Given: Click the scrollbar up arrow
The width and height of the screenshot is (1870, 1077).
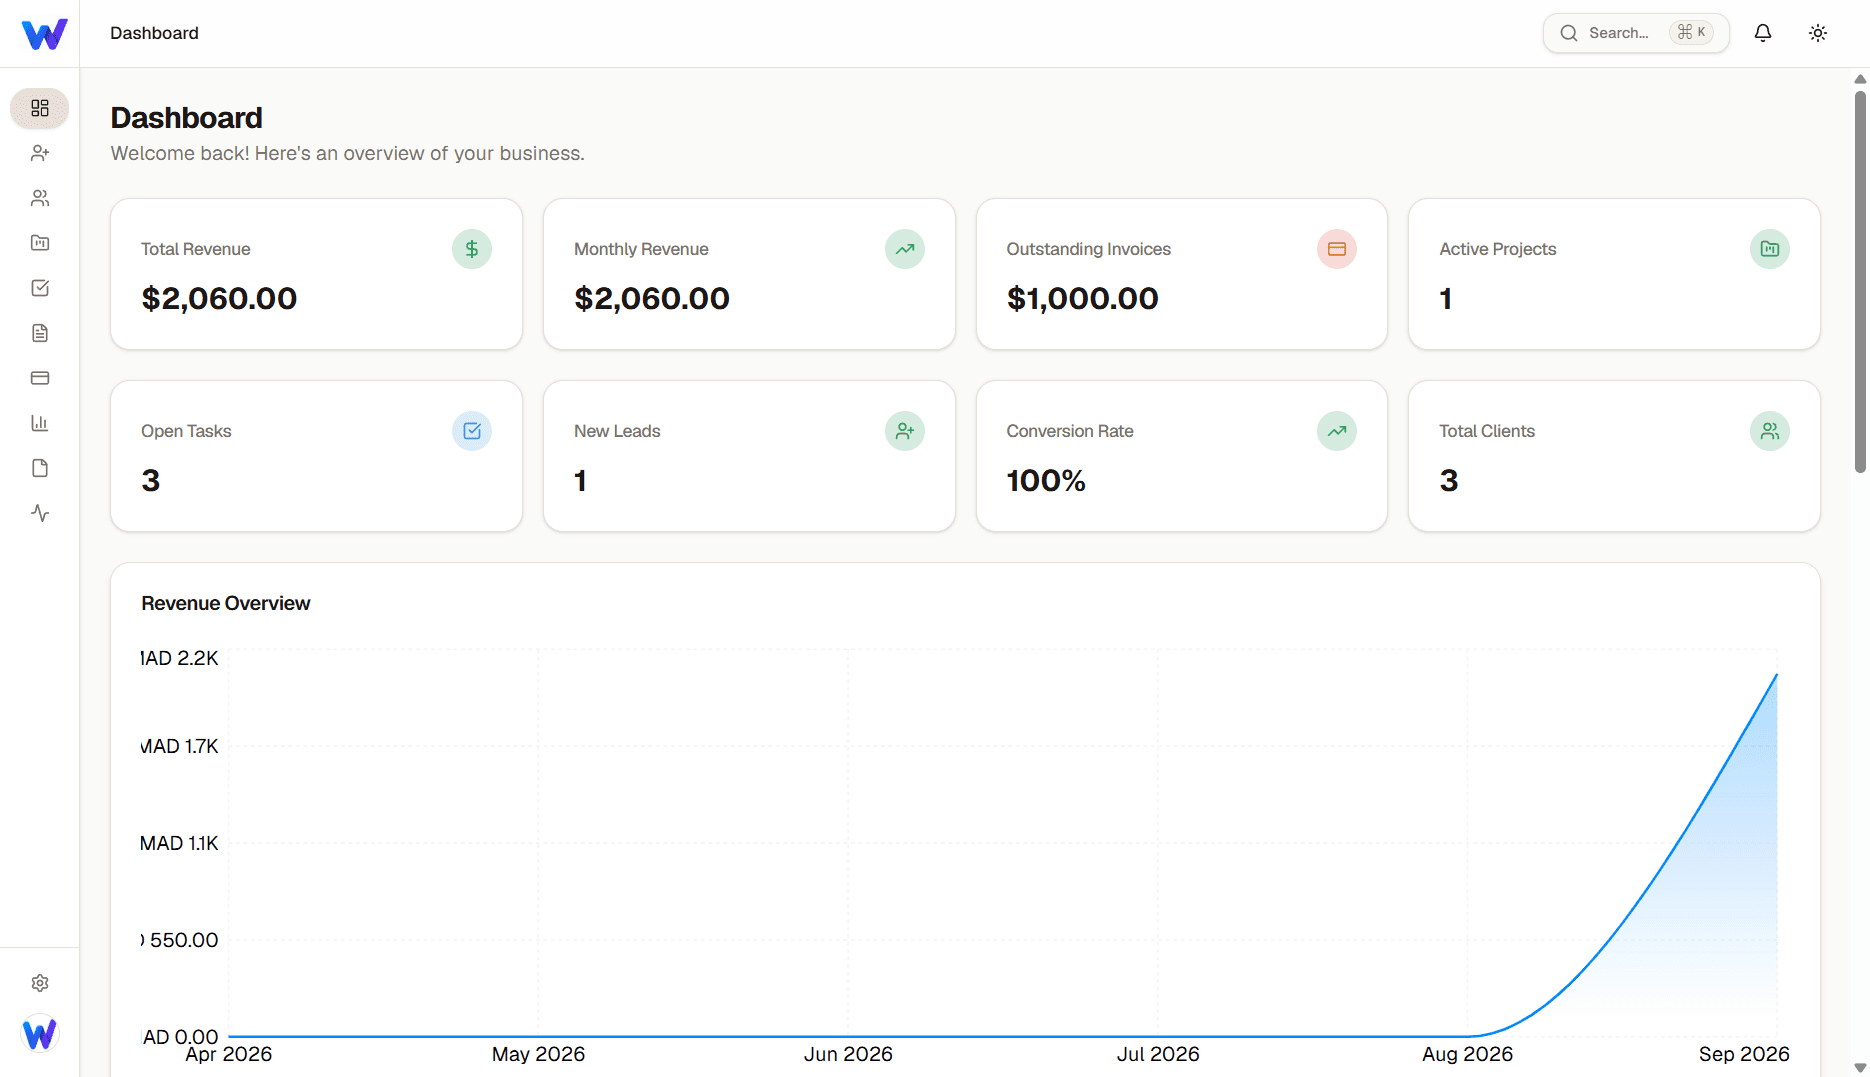Looking at the screenshot, I should [x=1860, y=79].
